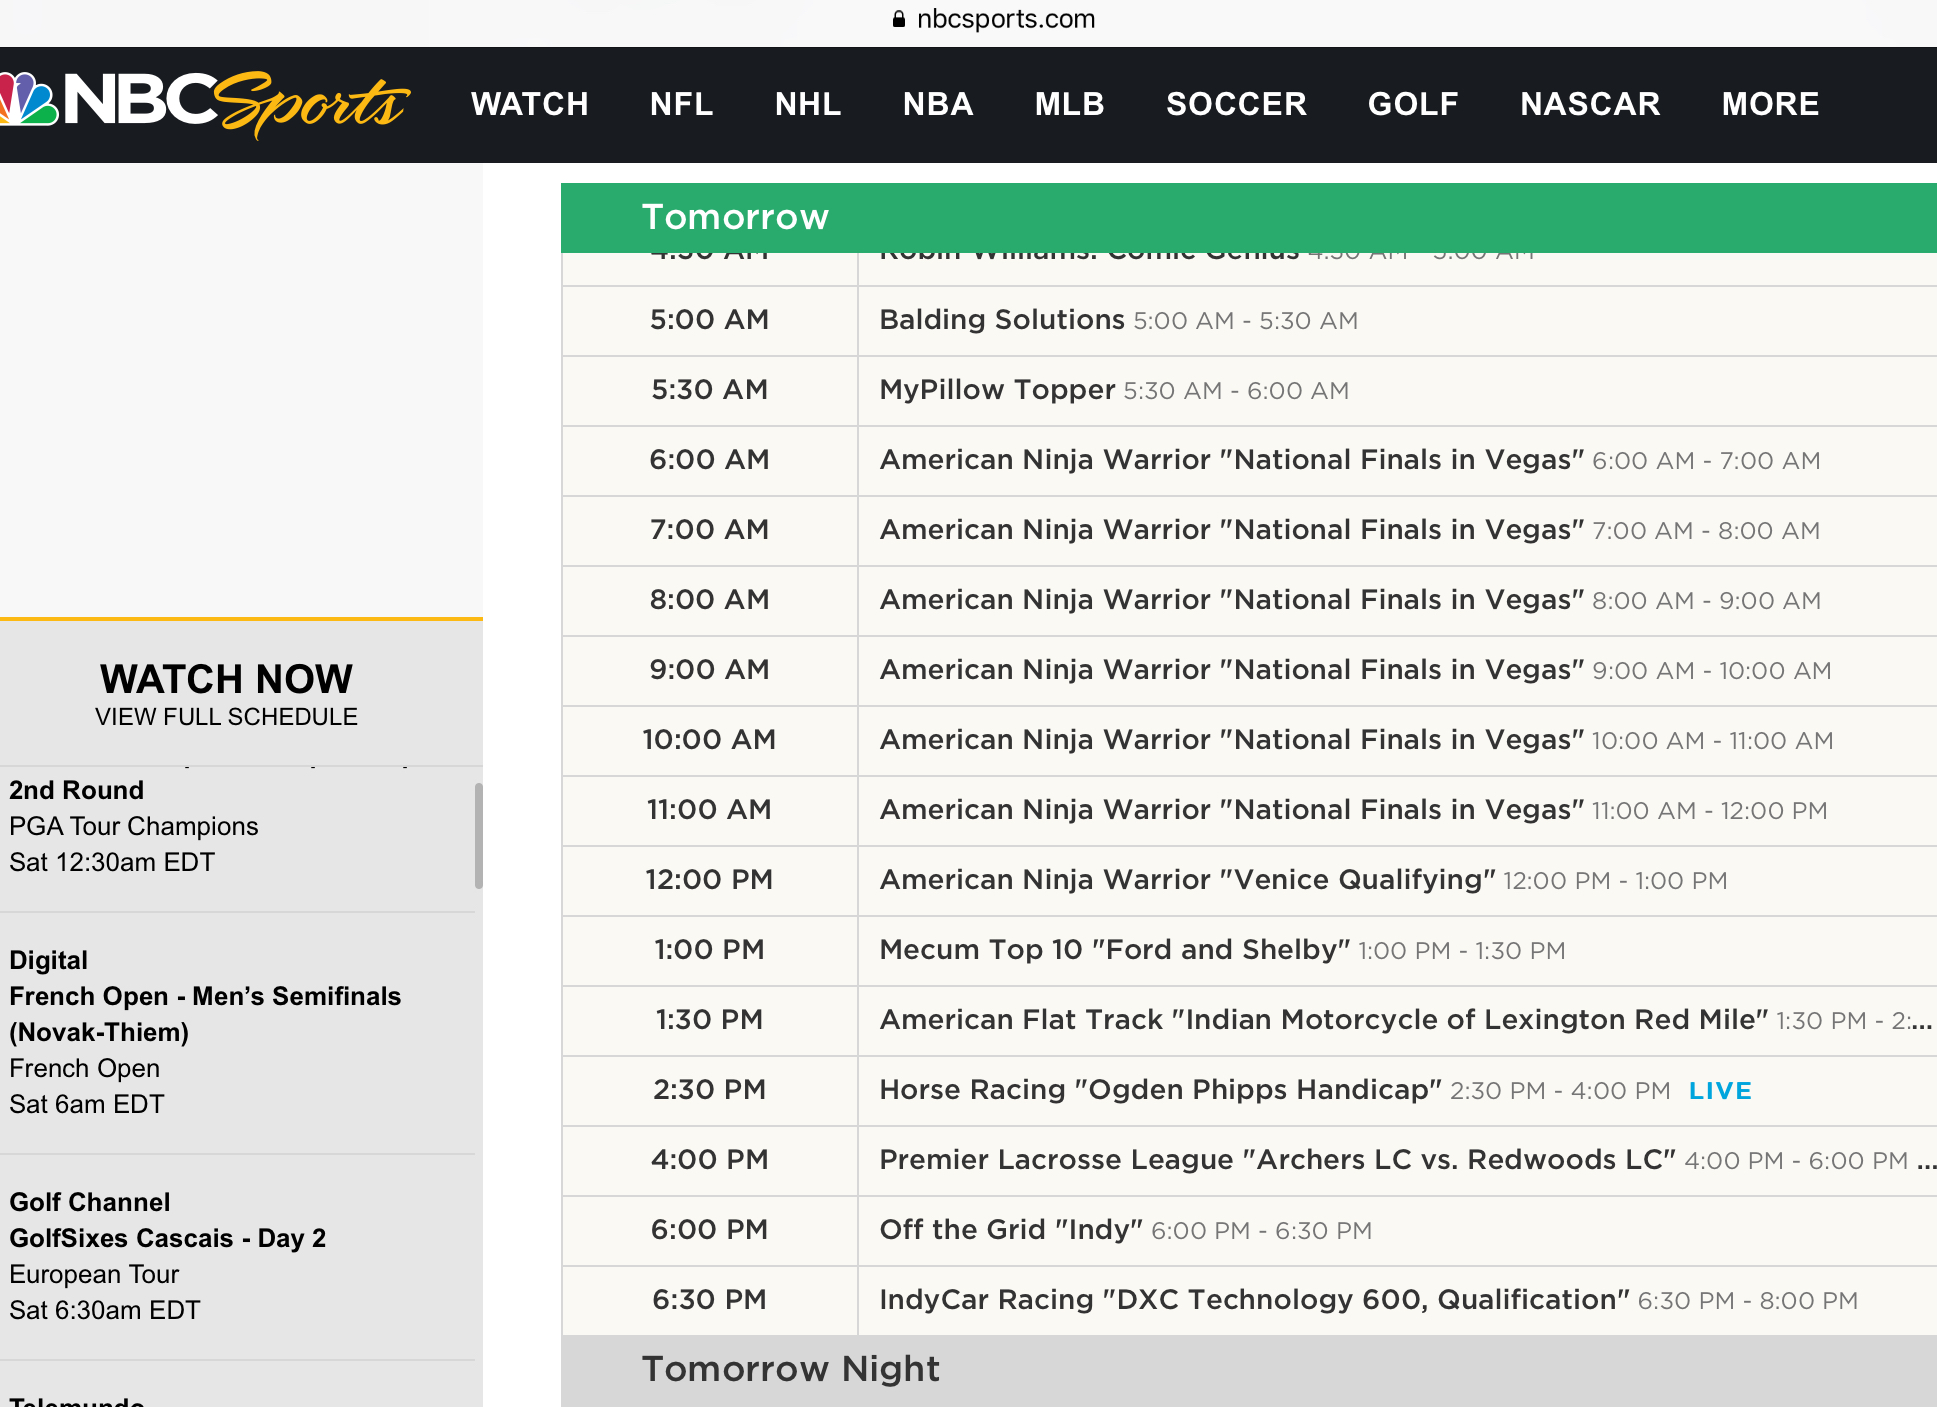Image resolution: width=1937 pixels, height=1407 pixels.
Task: Select American Ninja Warrior 11:00 AM showing
Action: (1397, 811)
